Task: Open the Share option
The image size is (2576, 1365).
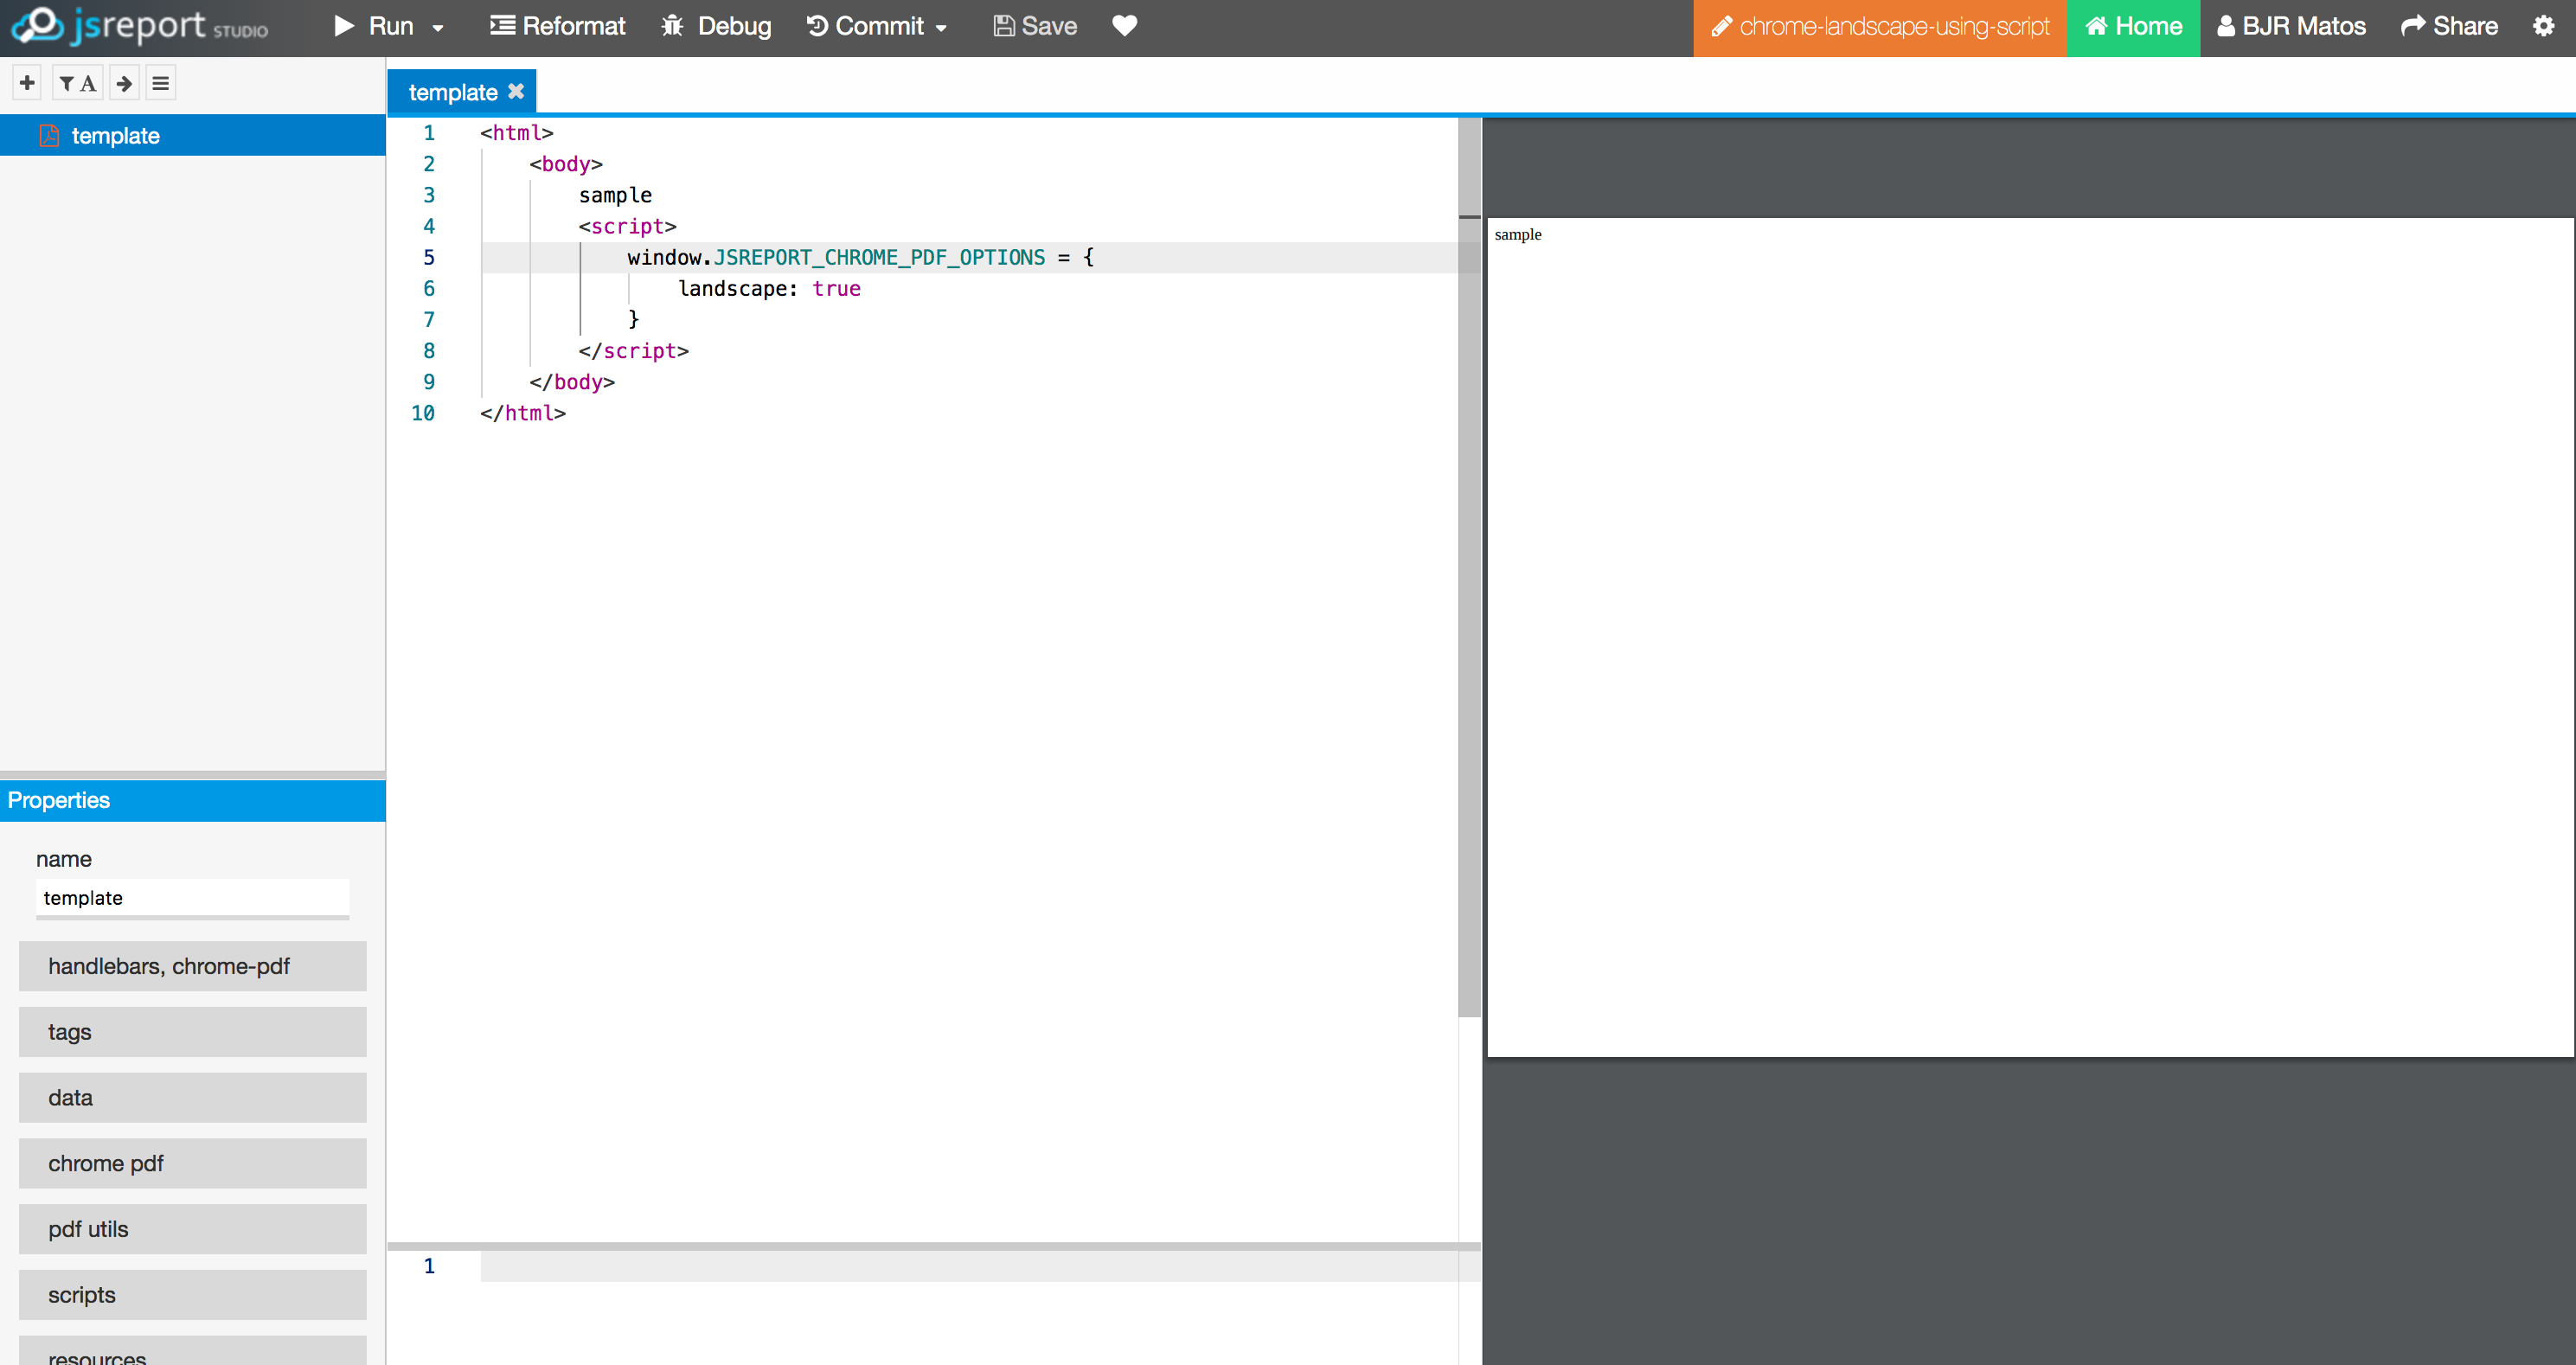Action: pyautogui.click(x=2449, y=26)
